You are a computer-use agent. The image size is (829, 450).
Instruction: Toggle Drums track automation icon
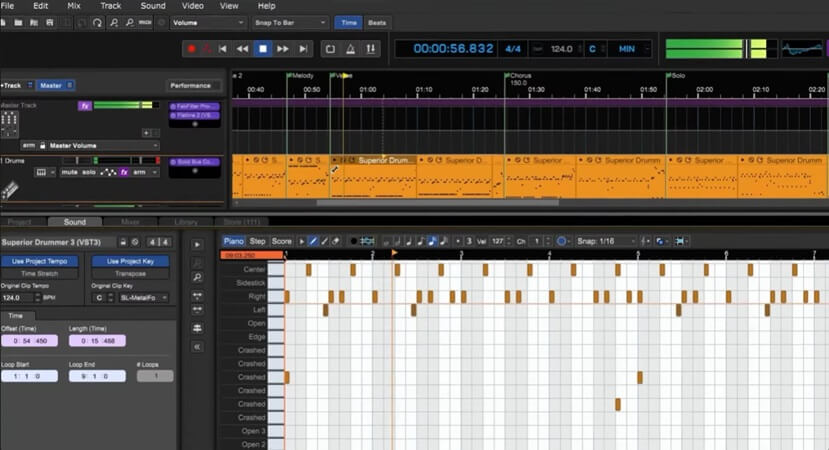pyautogui.click(x=108, y=172)
